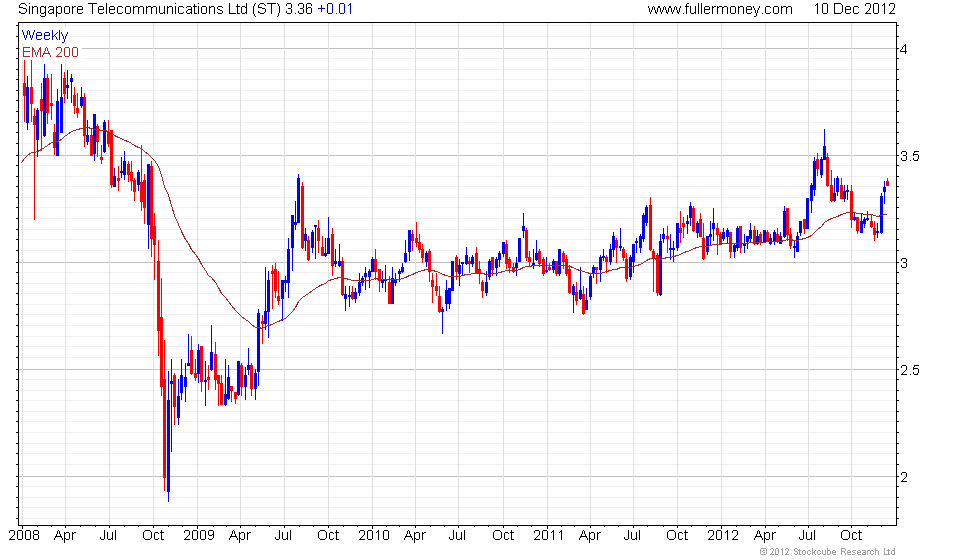Click the 'Weekly' label

(x=45, y=36)
